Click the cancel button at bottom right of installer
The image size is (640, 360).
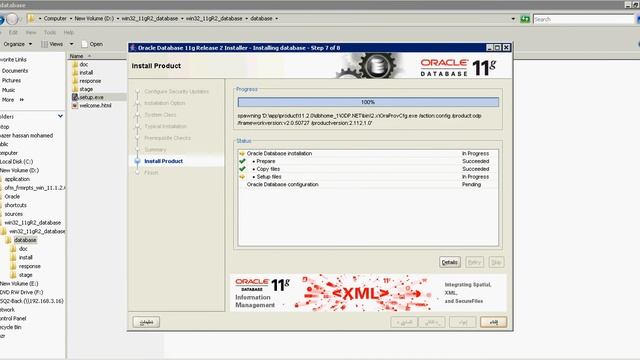(493, 322)
